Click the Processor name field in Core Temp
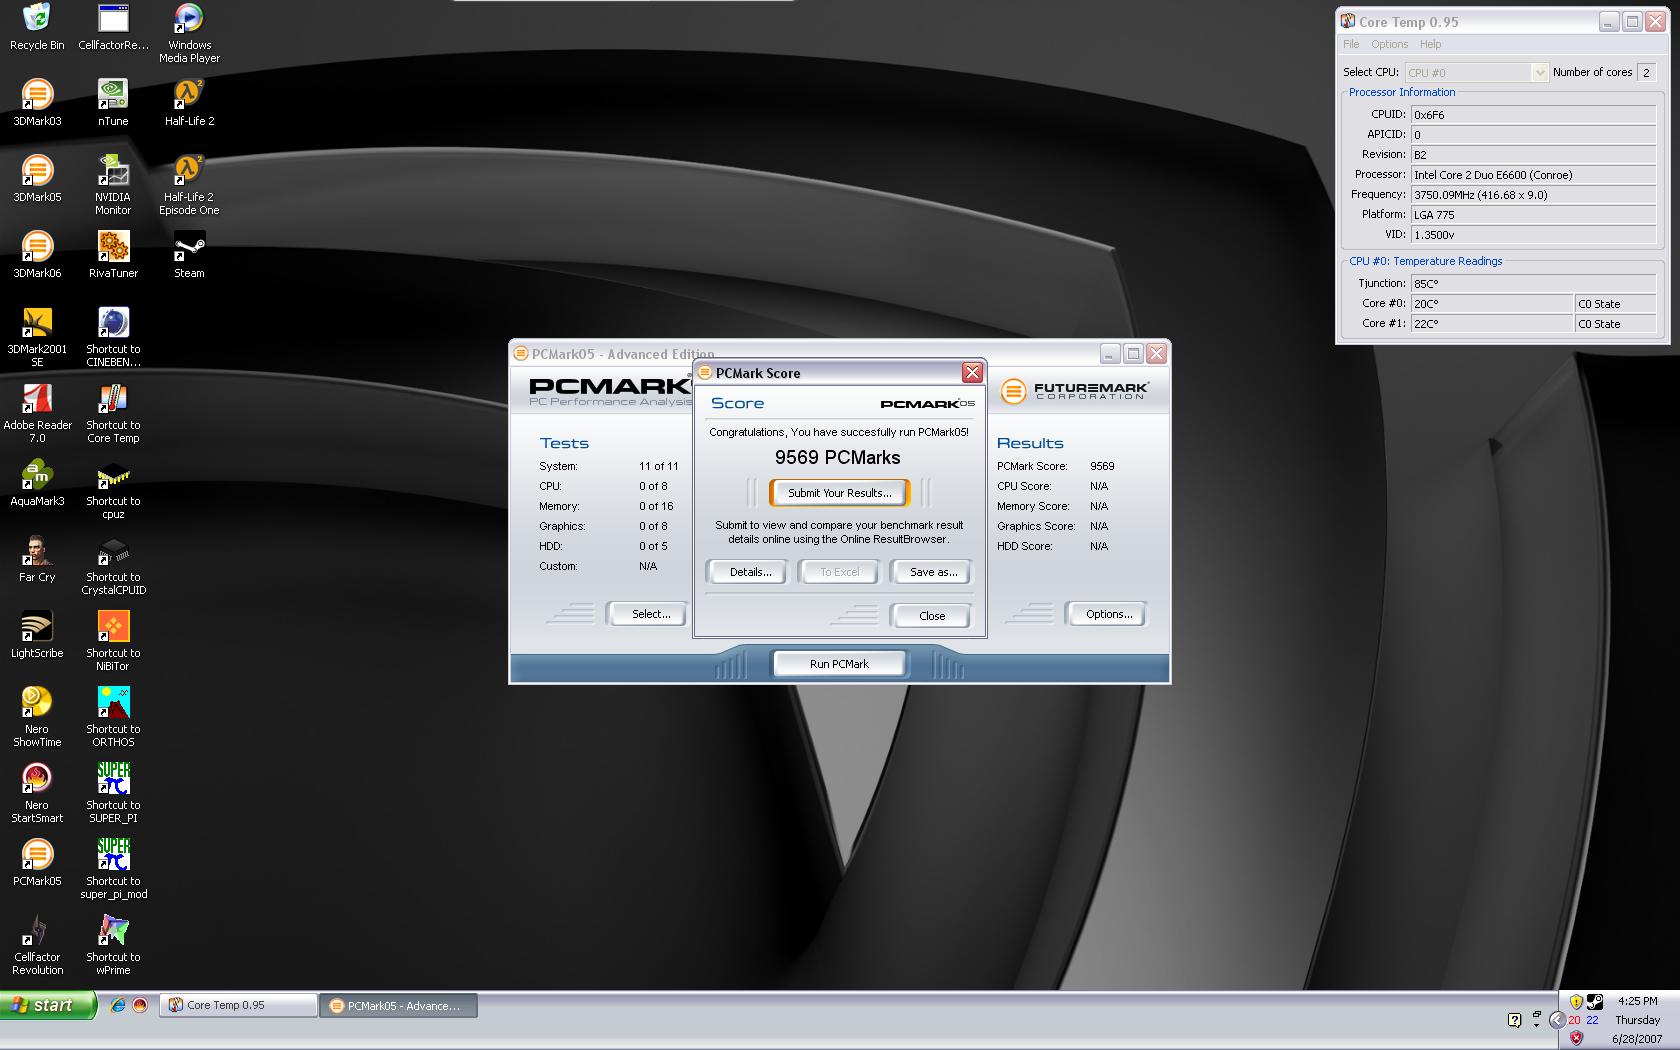 coord(1533,175)
